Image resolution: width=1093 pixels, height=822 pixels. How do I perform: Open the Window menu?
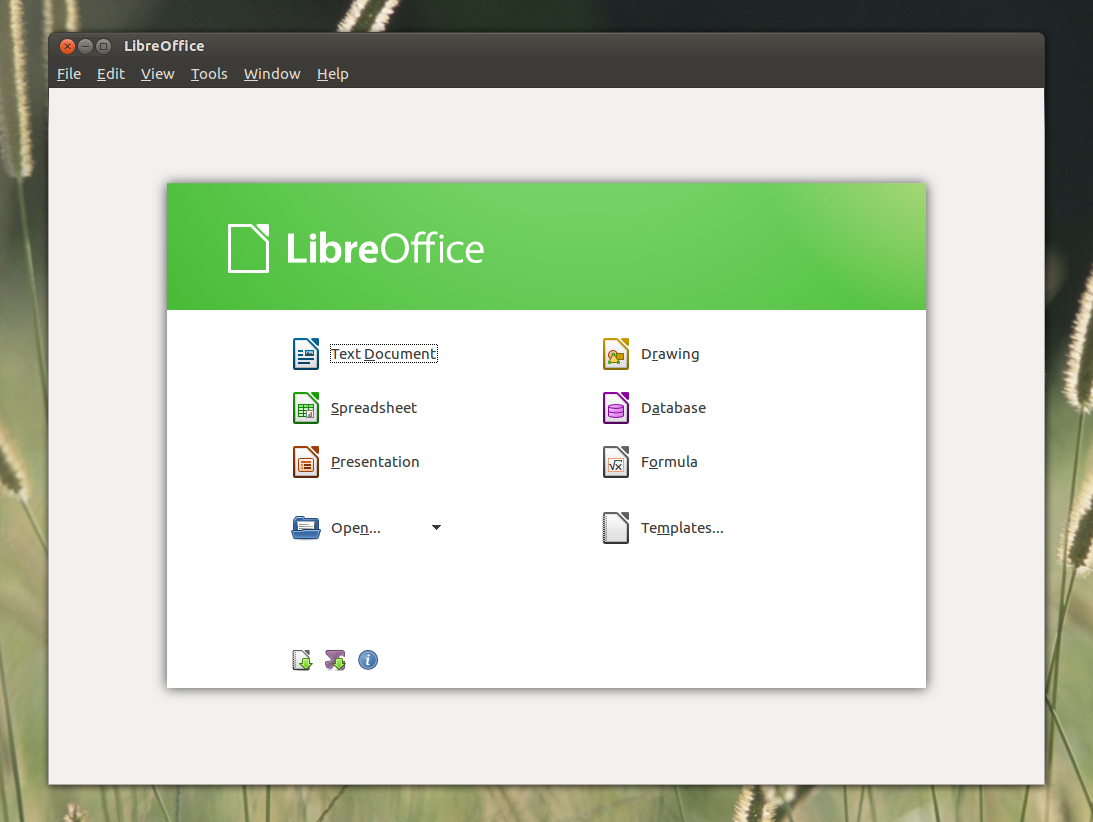271,73
